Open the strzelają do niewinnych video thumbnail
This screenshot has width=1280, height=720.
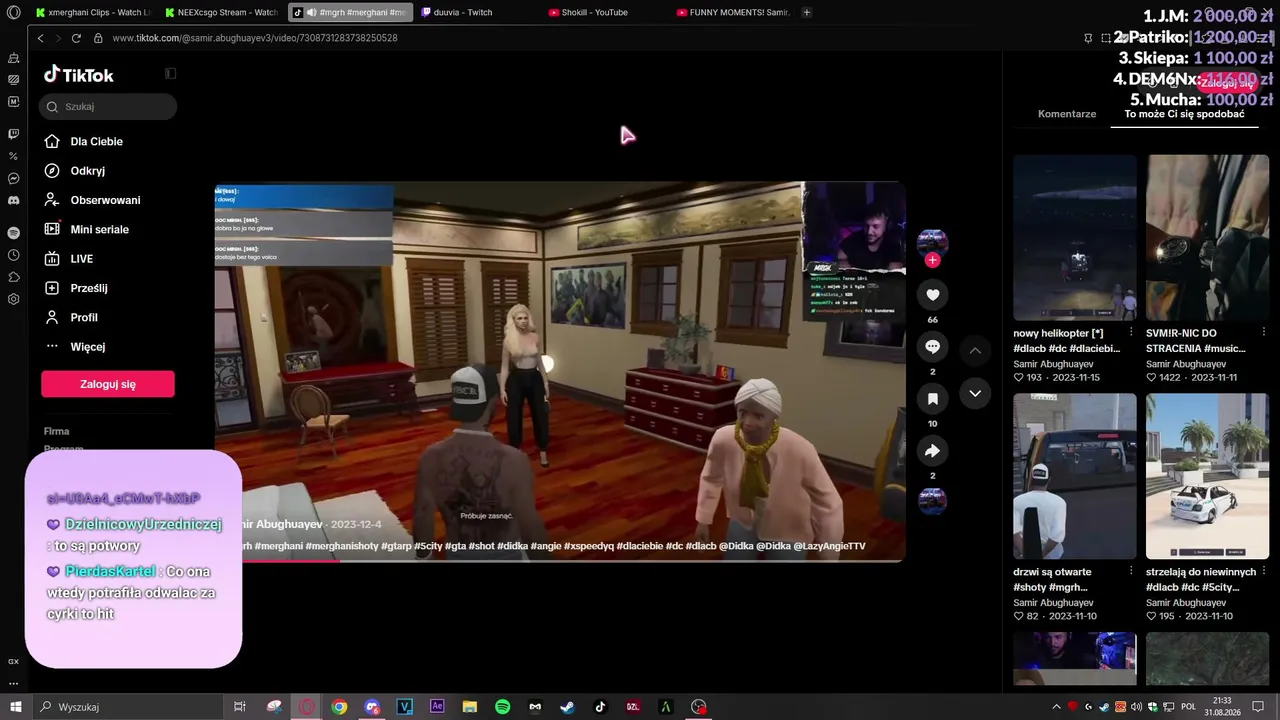pos(1208,476)
